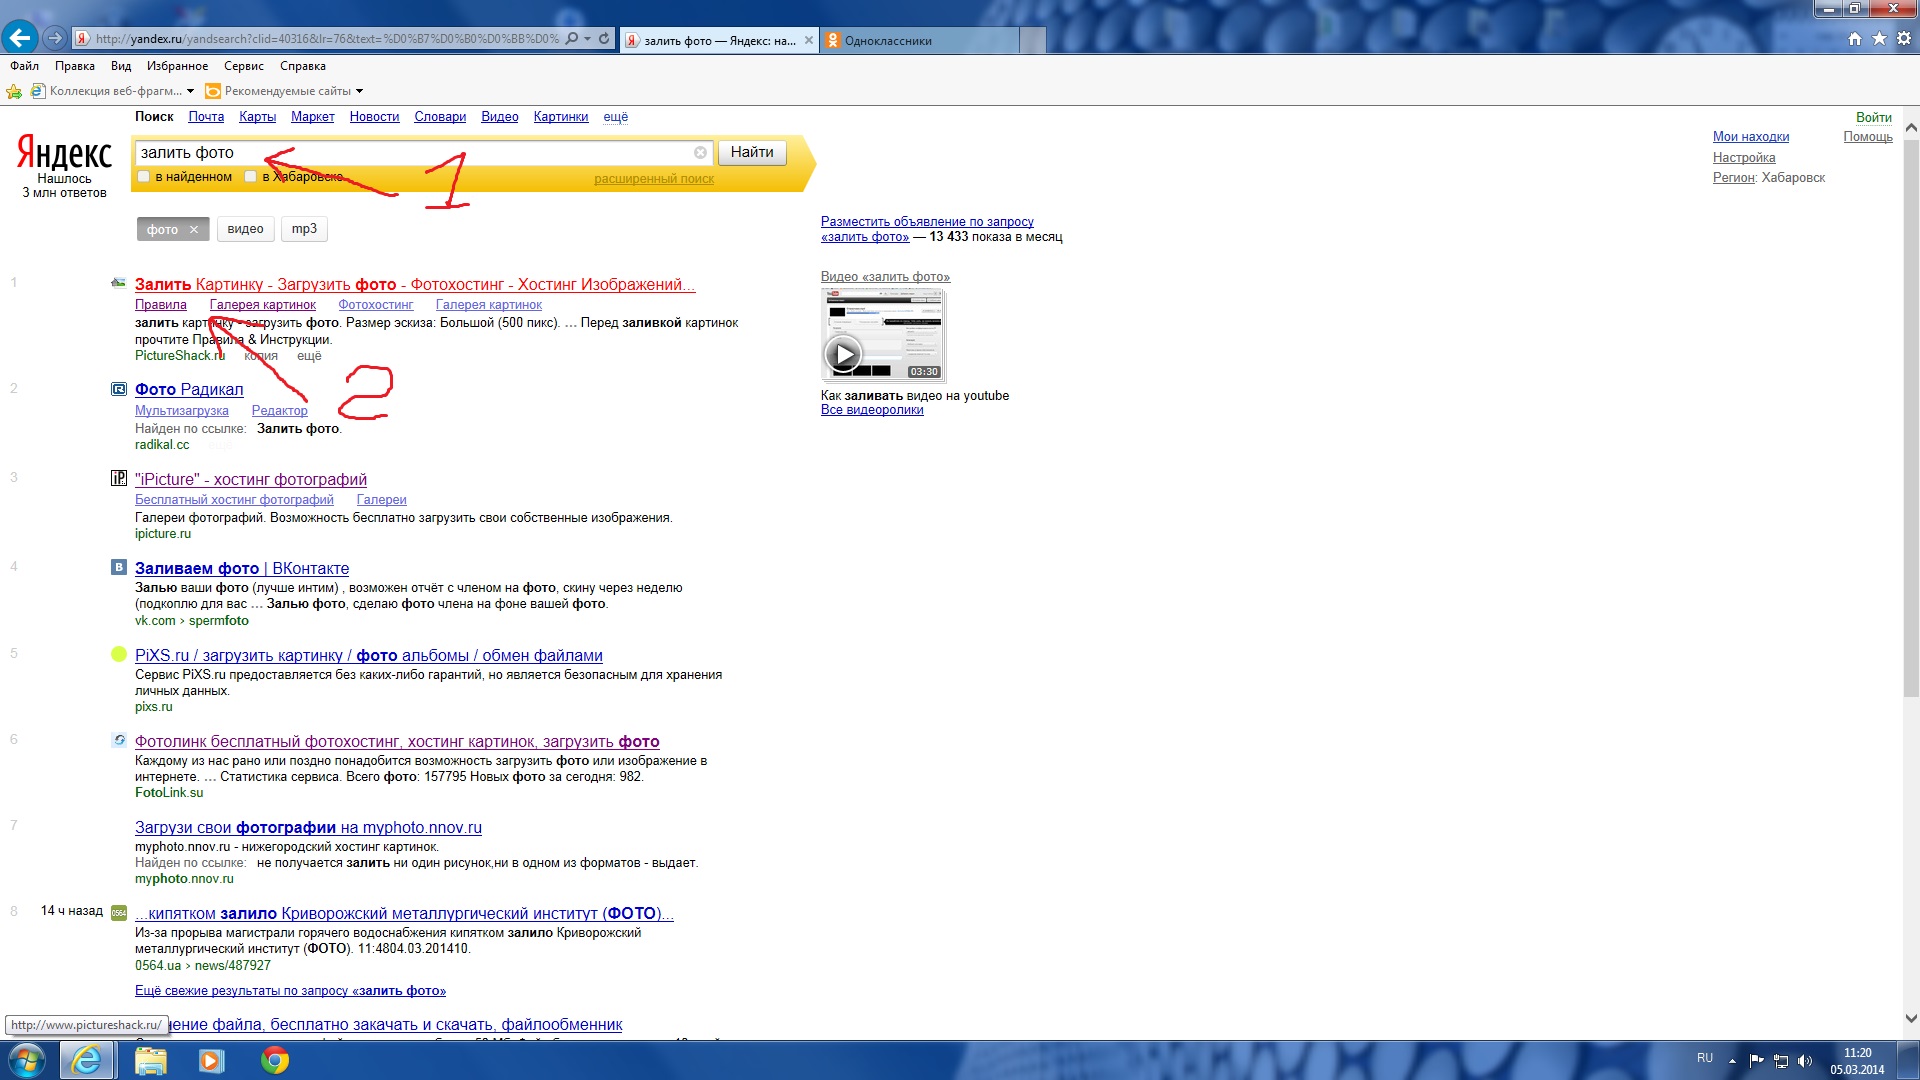Open the 'Фото Радикал' search result
The height and width of the screenshot is (1080, 1920).
coord(189,389)
